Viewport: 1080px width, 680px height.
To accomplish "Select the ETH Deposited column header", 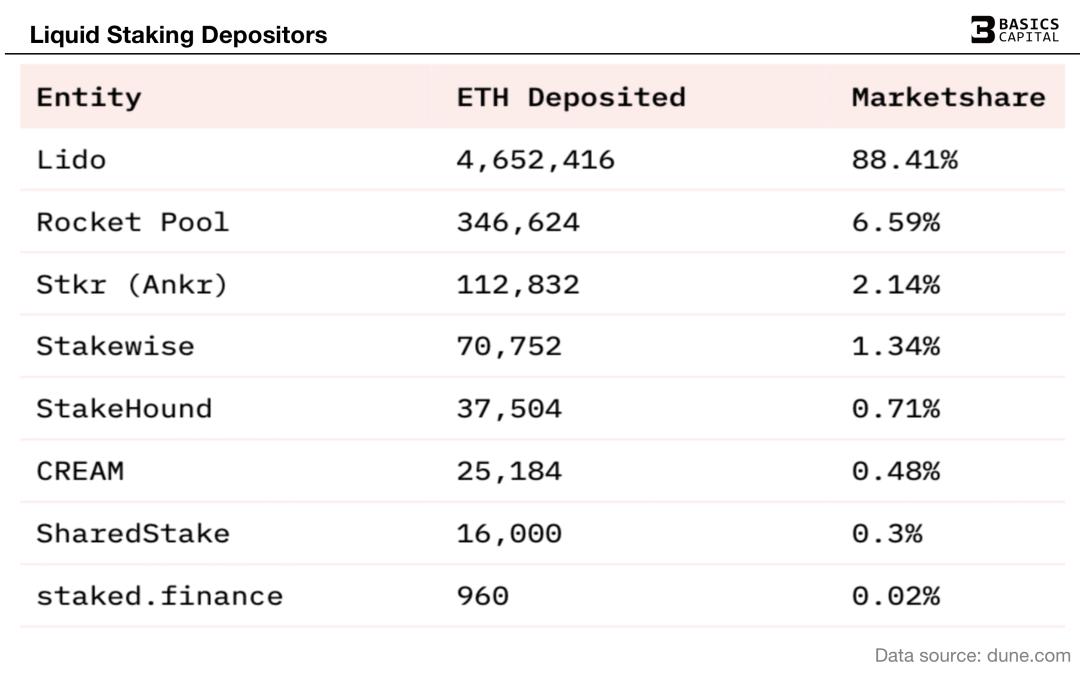I will [571, 97].
